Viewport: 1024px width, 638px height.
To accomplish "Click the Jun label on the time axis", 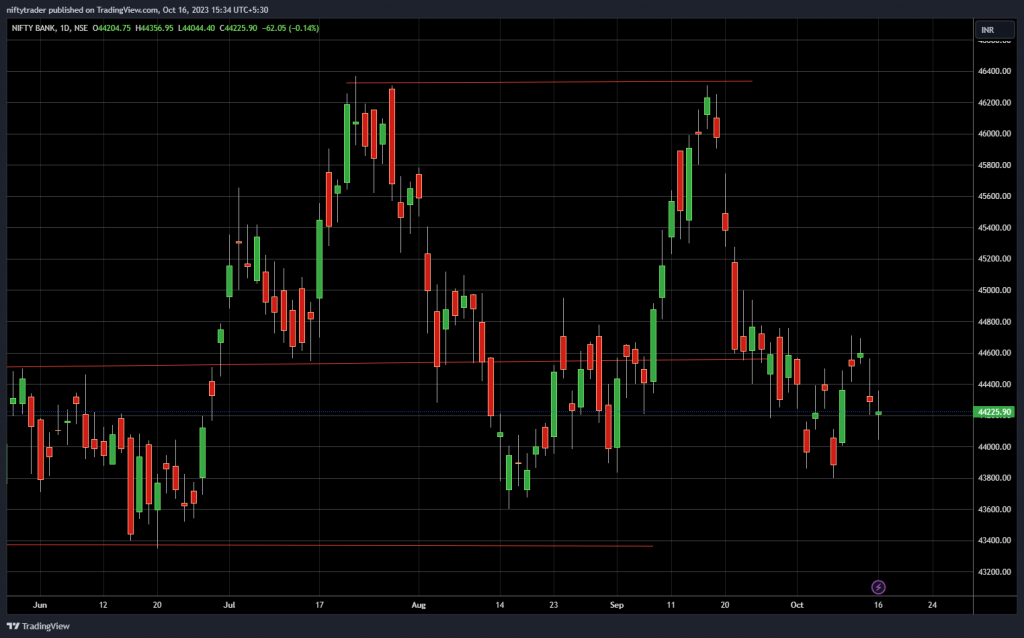I will pyautogui.click(x=40, y=605).
